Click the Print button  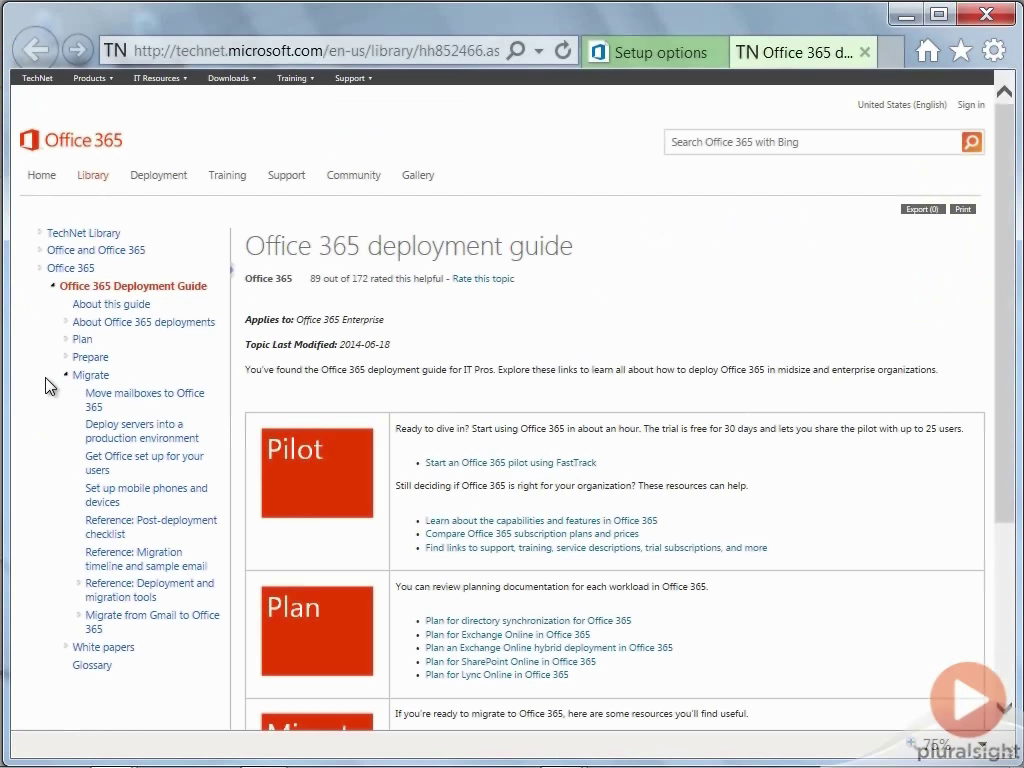click(963, 209)
